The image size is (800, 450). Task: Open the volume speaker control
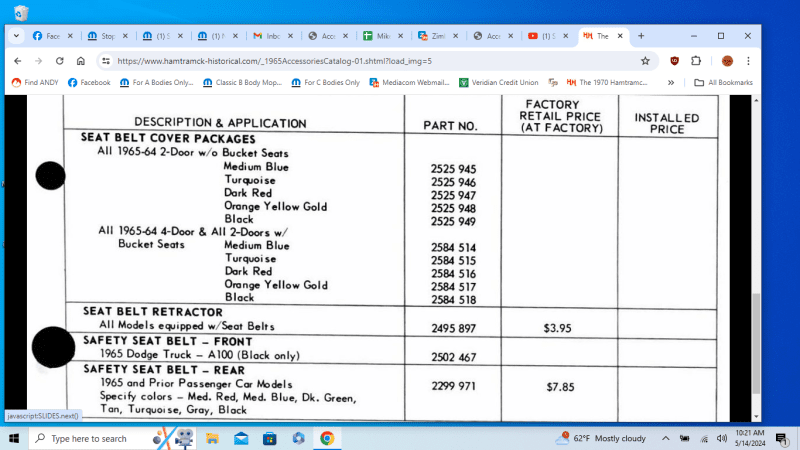[721, 438]
